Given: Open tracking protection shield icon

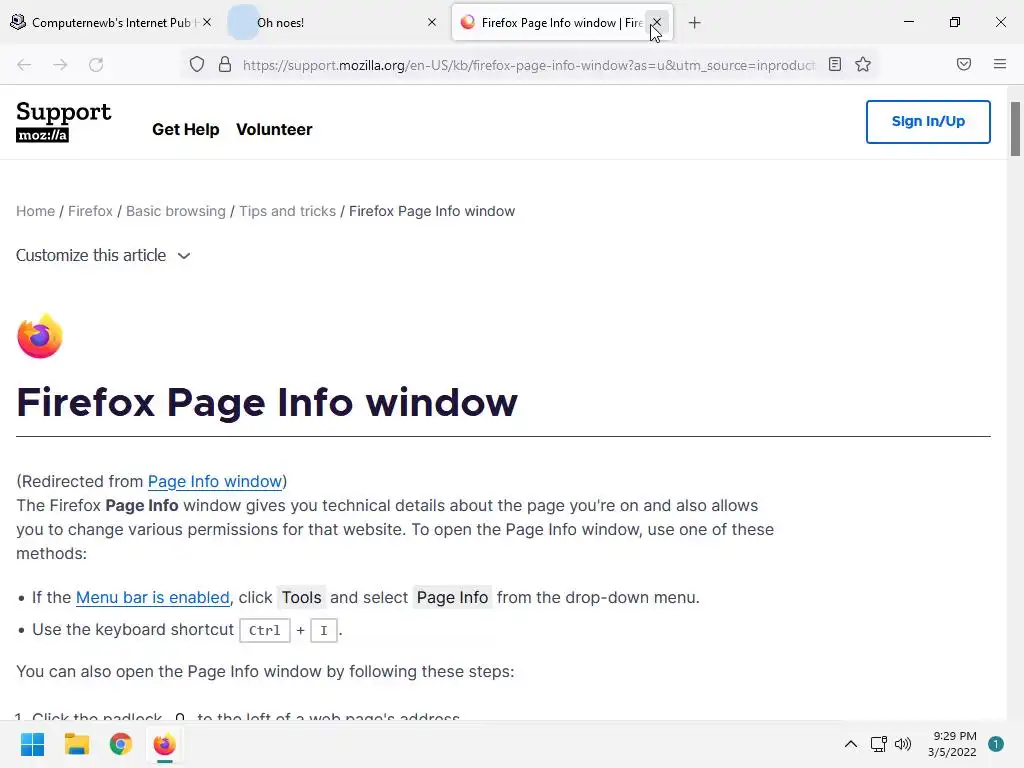Looking at the screenshot, I should [x=197, y=65].
